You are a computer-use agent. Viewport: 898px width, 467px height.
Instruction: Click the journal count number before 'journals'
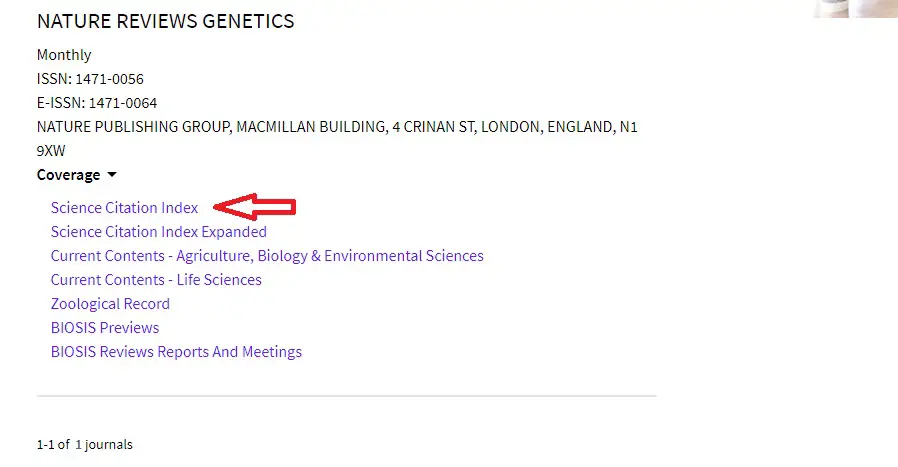tap(78, 445)
